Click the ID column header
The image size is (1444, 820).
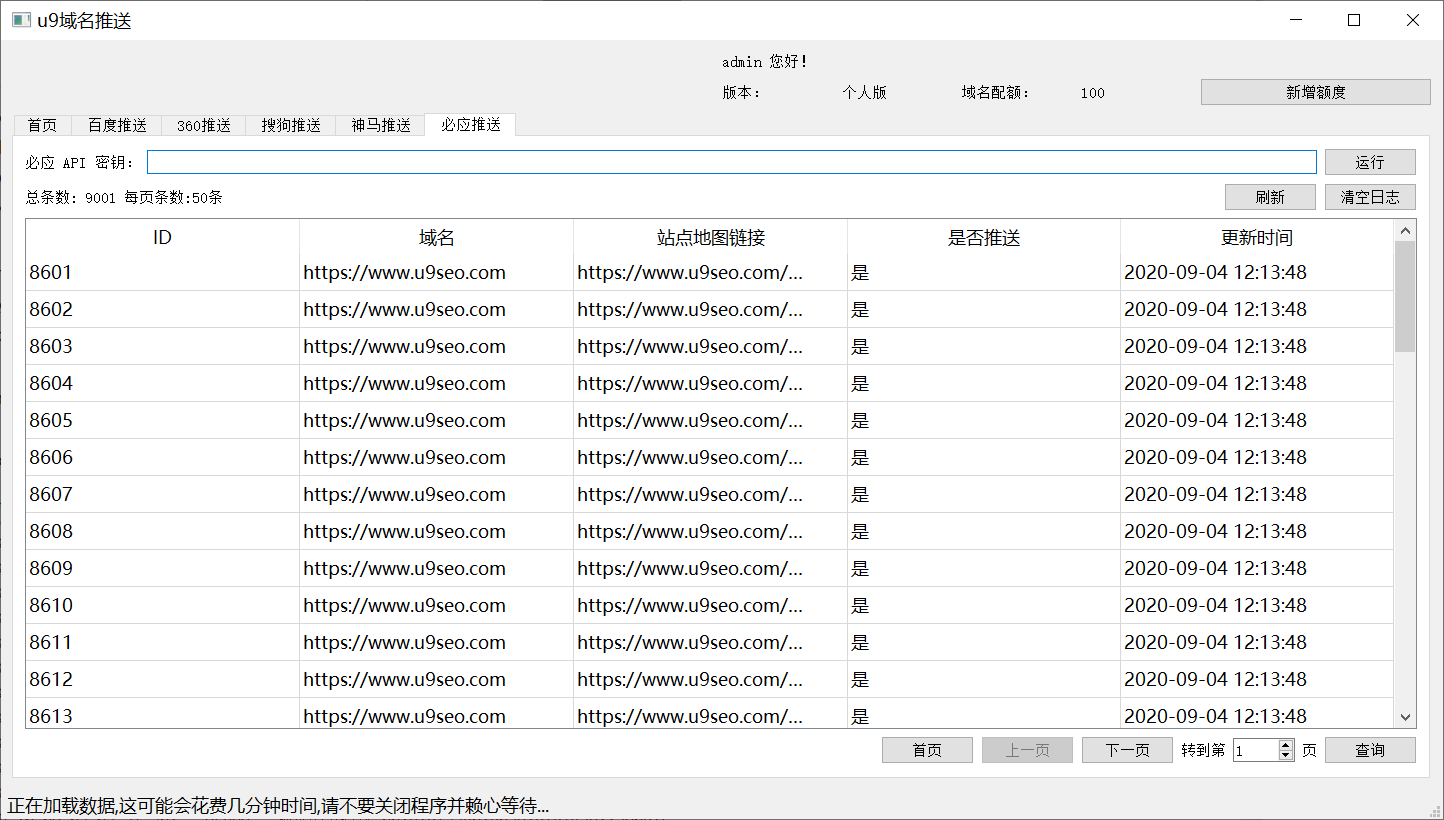[162, 237]
